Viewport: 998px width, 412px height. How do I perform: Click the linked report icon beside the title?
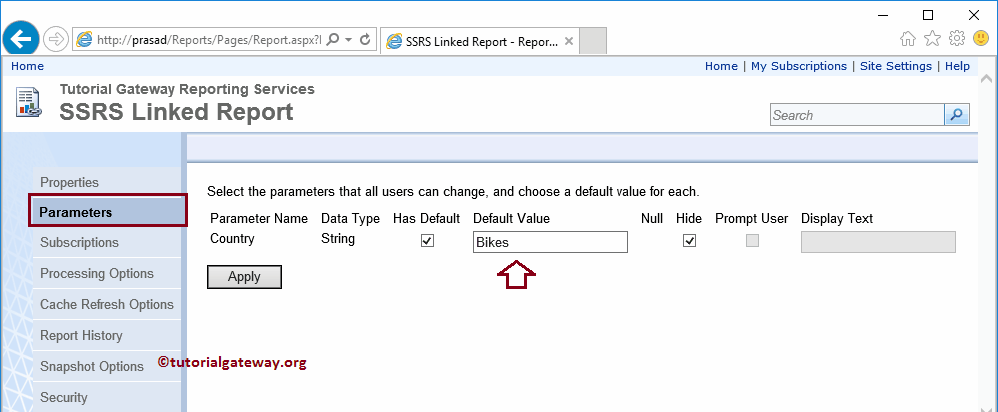[29, 102]
